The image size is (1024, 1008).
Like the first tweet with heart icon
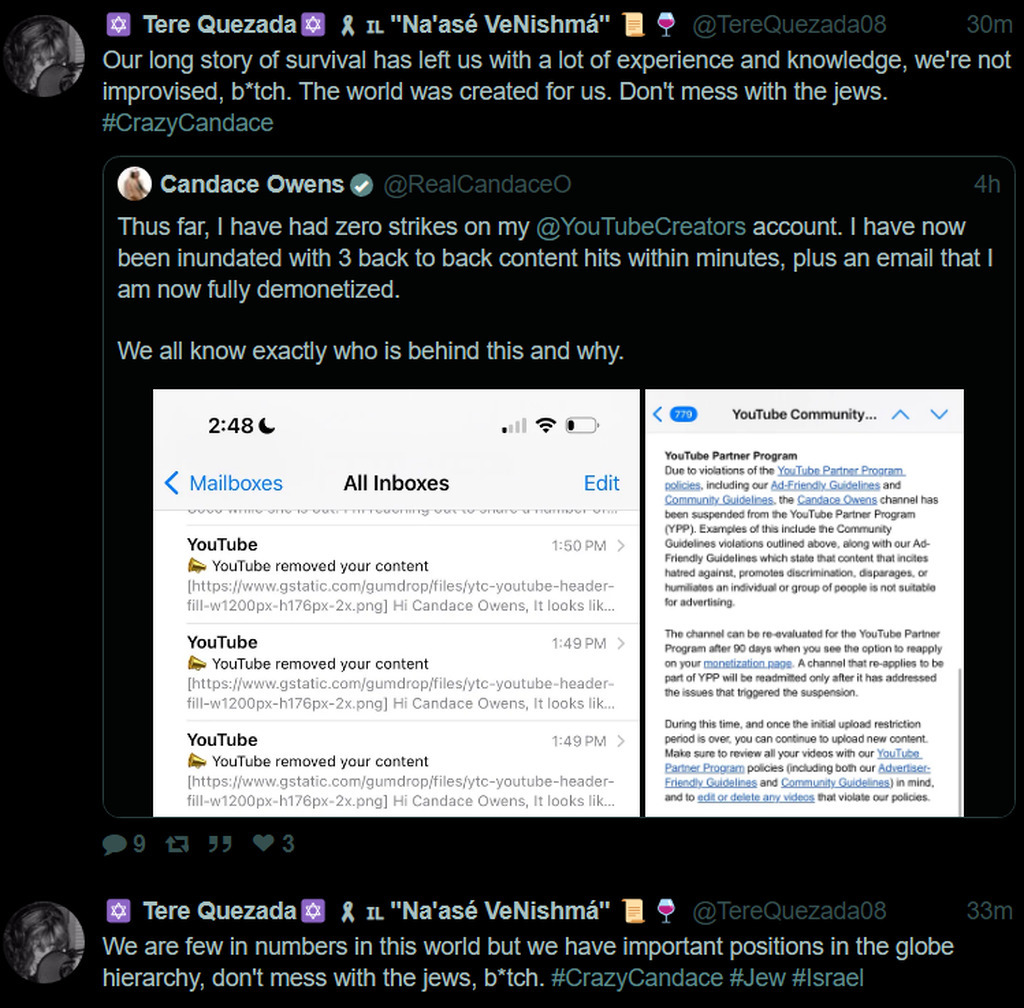click(x=263, y=843)
